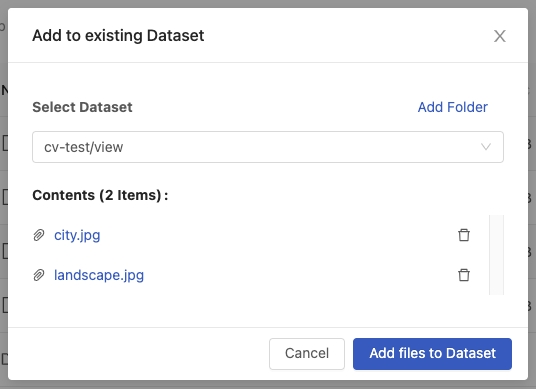Click the Cancel button
536x389 pixels.
click(x=307, y=354)
